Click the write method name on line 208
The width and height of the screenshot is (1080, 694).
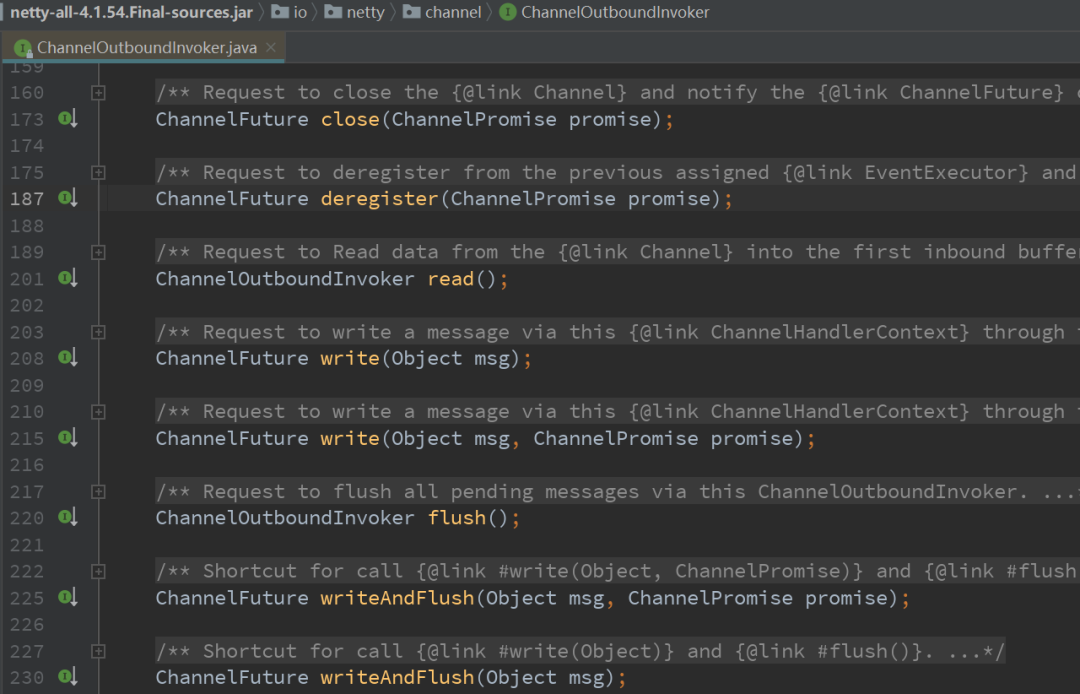(x=350, y=358)
